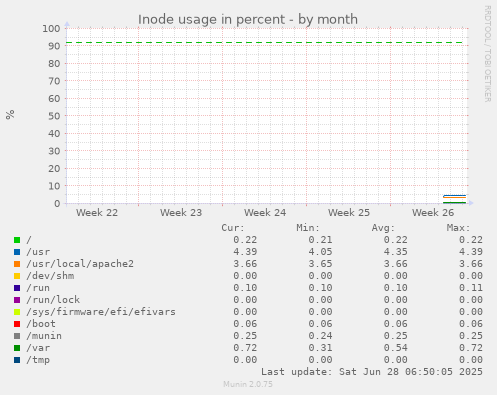The height and width of the screenshot is (395, 497).
Task: Select the /usr/local/apache2 legend label
Action: (80, 264)
